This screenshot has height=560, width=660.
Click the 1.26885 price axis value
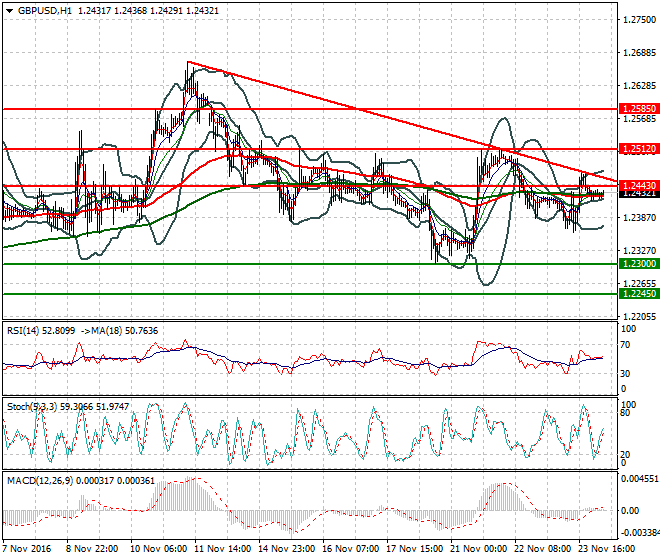click(639, 53)
